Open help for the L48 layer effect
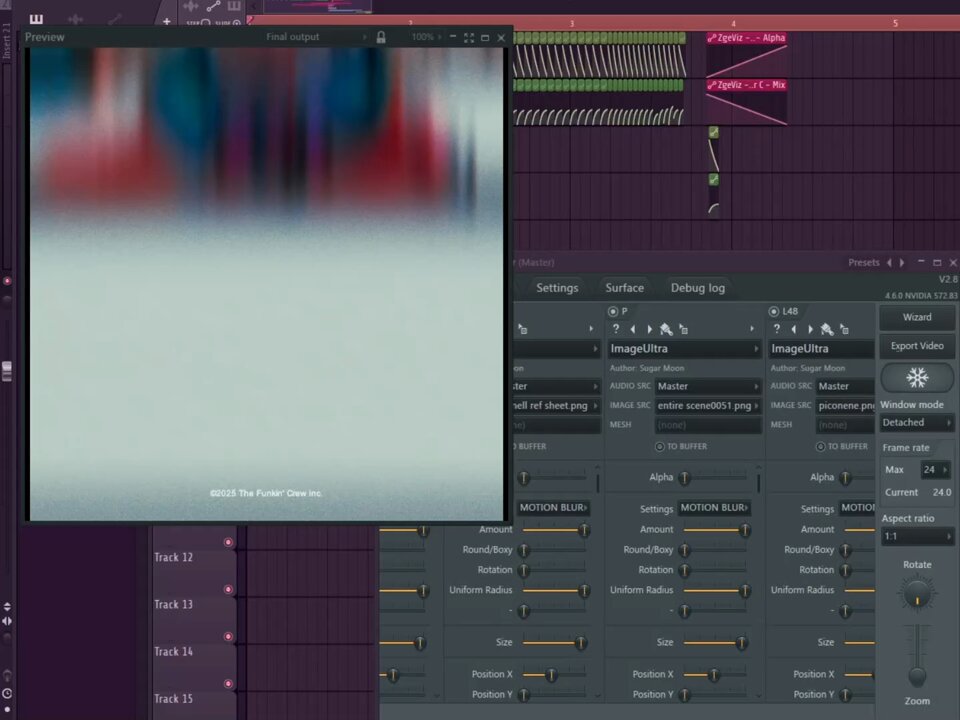Viewport: 960px width, 720px height. [x=777, y=329]
